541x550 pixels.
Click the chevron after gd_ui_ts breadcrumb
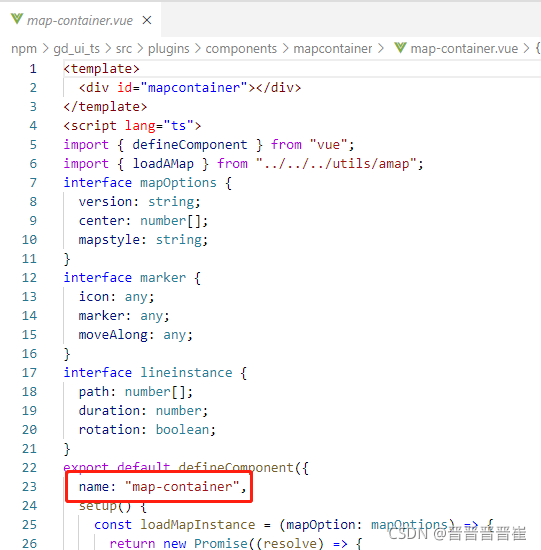108,48
